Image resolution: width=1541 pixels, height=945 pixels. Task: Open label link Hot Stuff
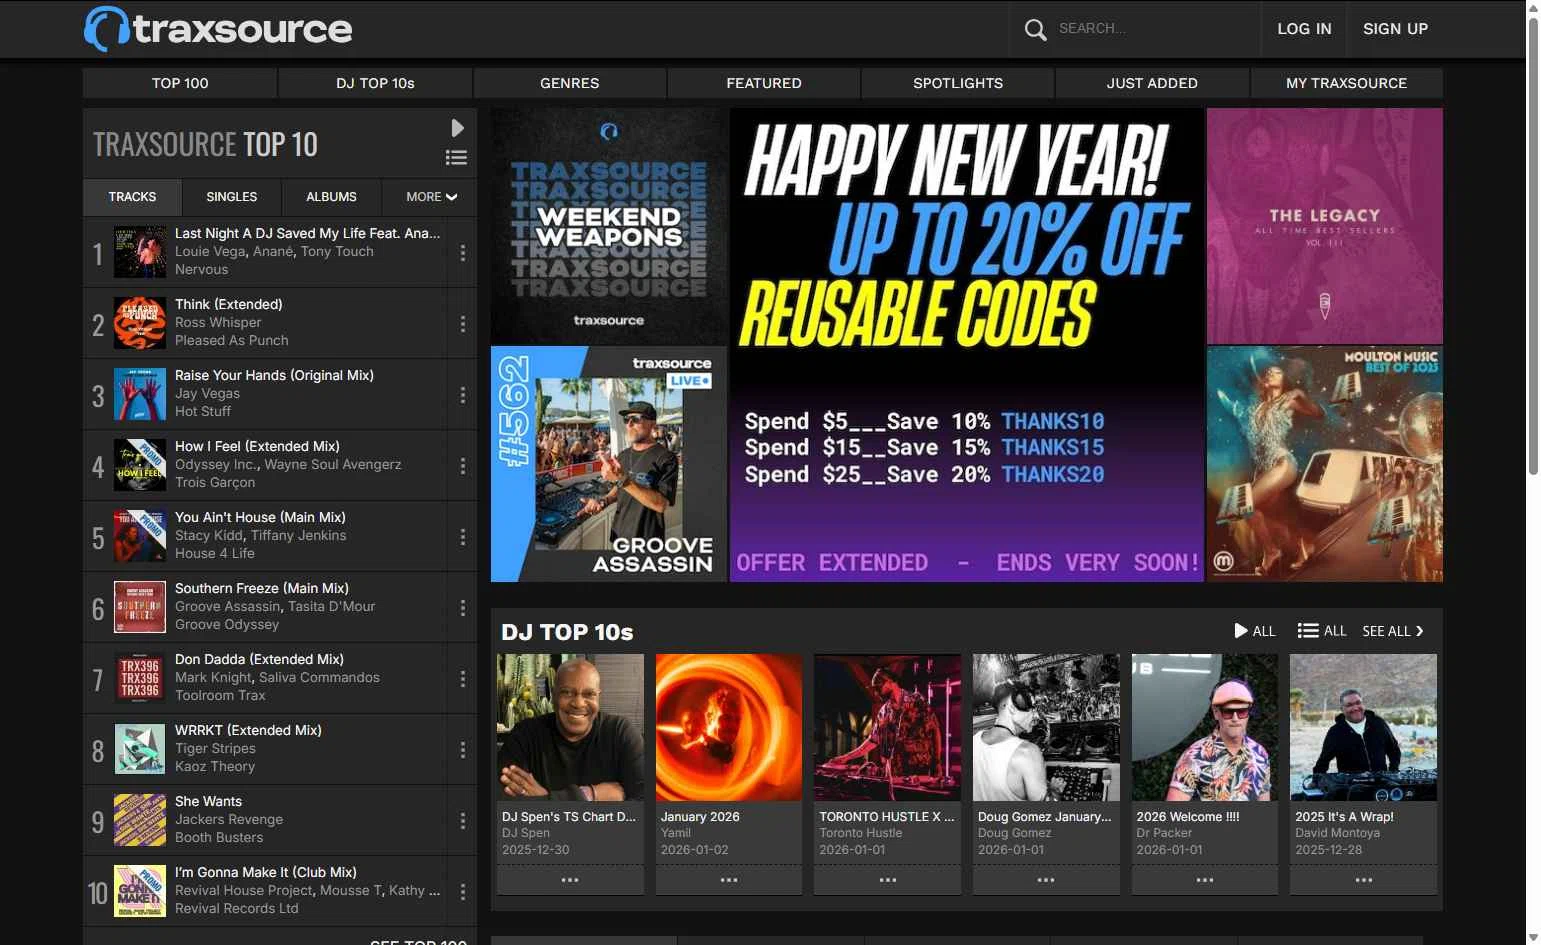tap(203, 412)
